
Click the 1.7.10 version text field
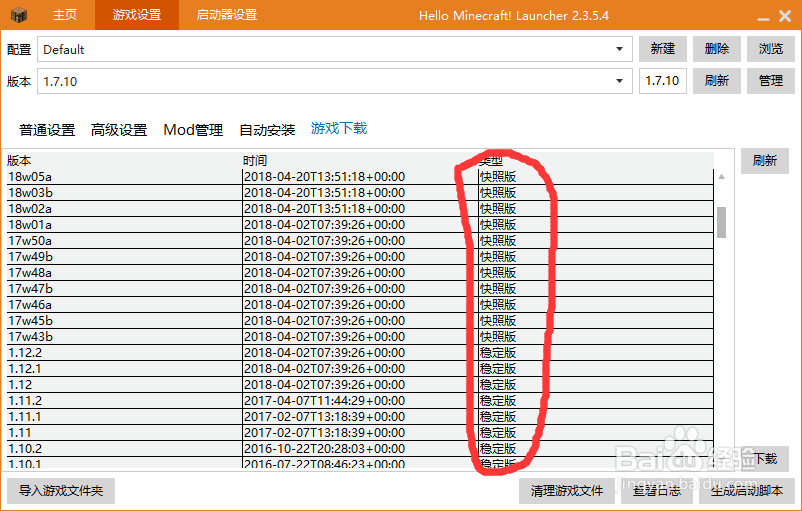pos(662,81)
